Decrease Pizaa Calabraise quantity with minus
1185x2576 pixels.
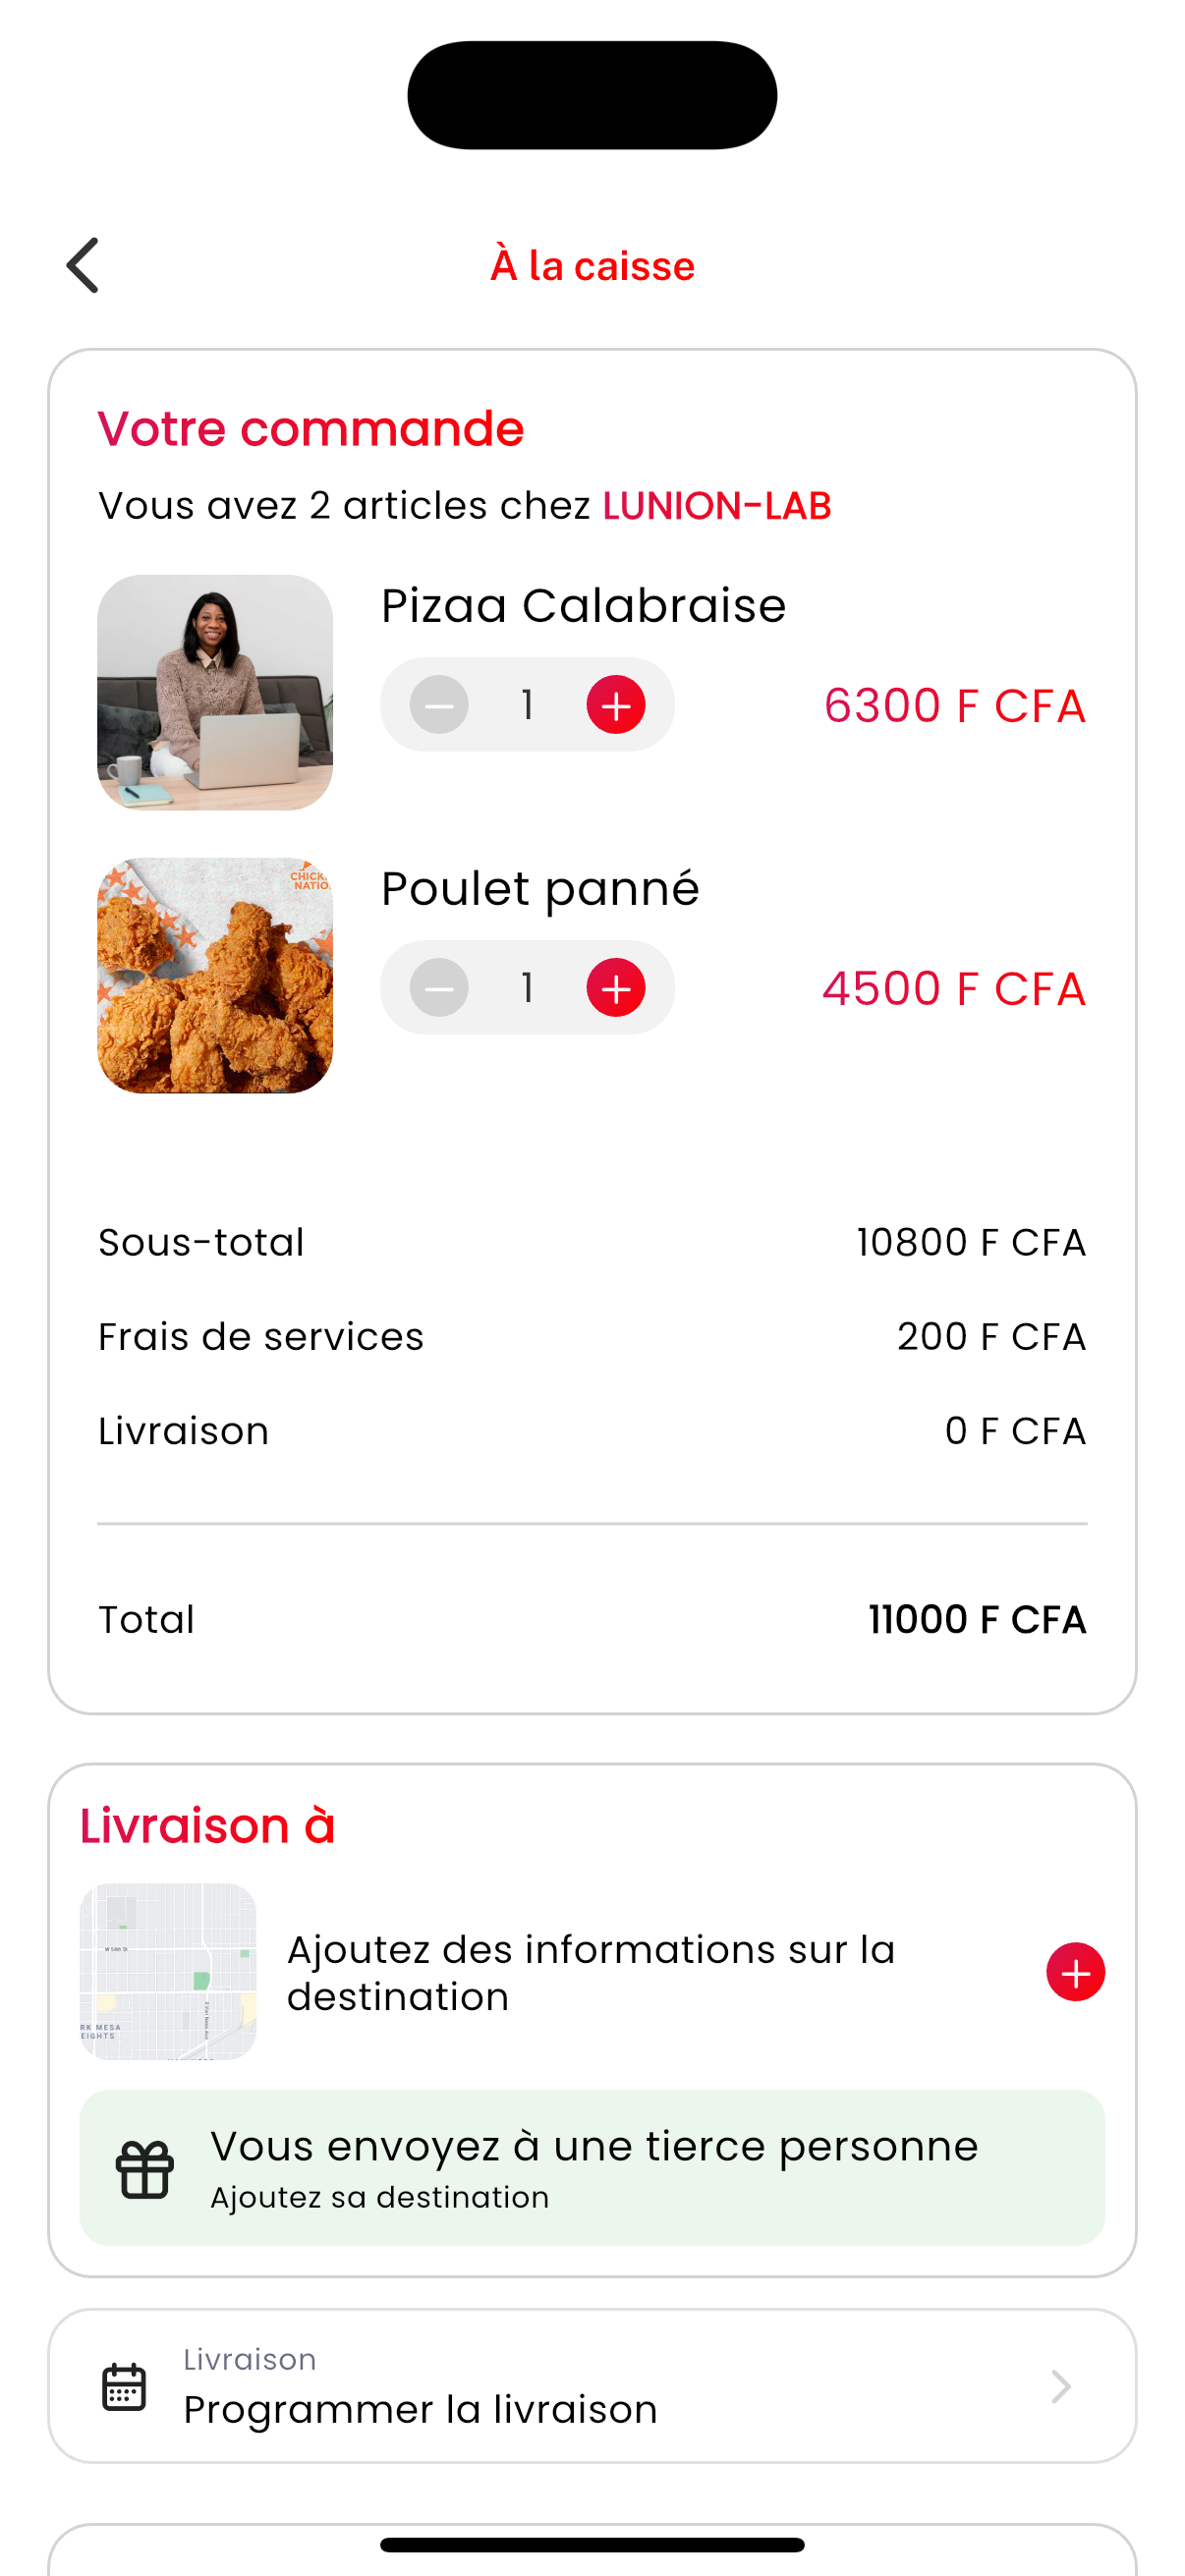tap(439, 705)
